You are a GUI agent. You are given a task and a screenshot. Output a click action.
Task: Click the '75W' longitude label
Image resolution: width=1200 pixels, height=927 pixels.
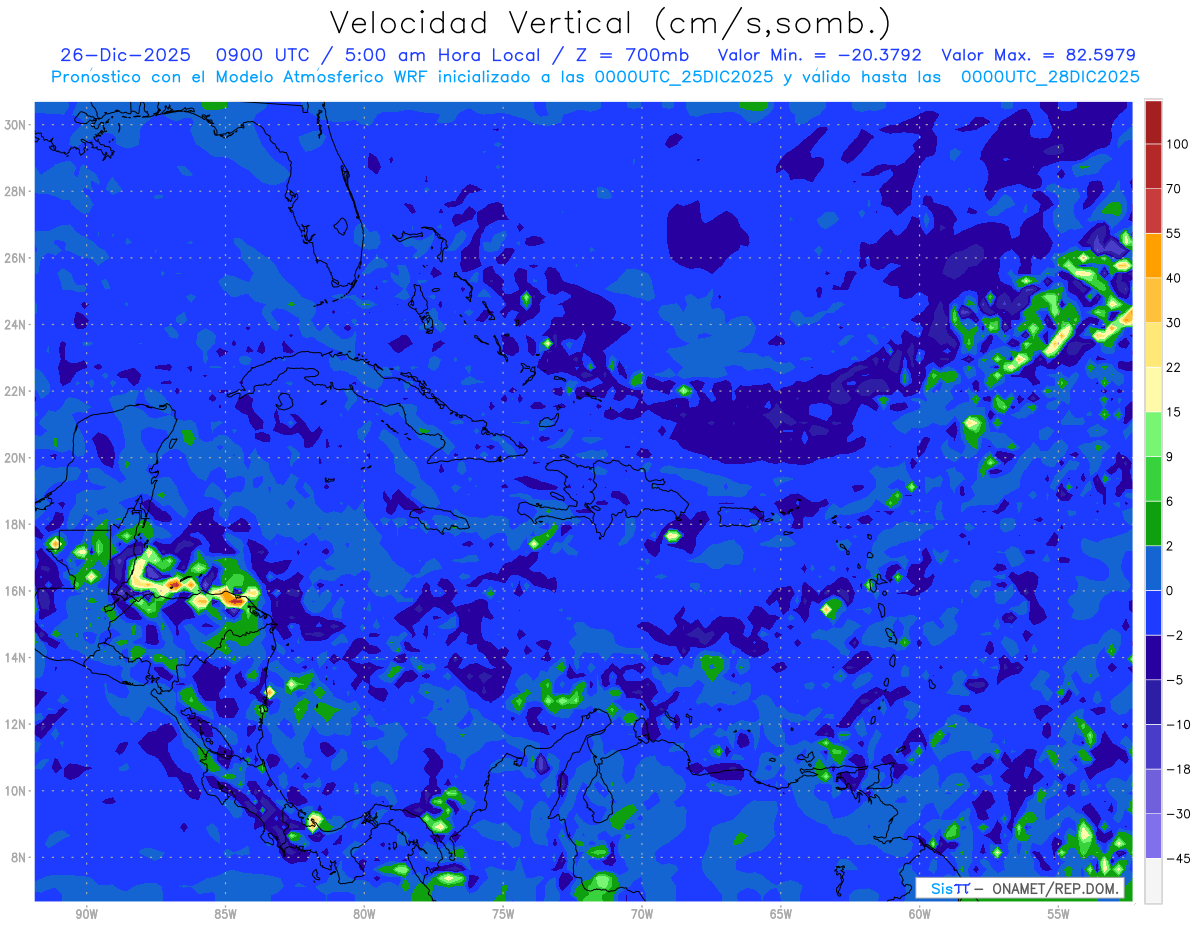coord(503,914)
